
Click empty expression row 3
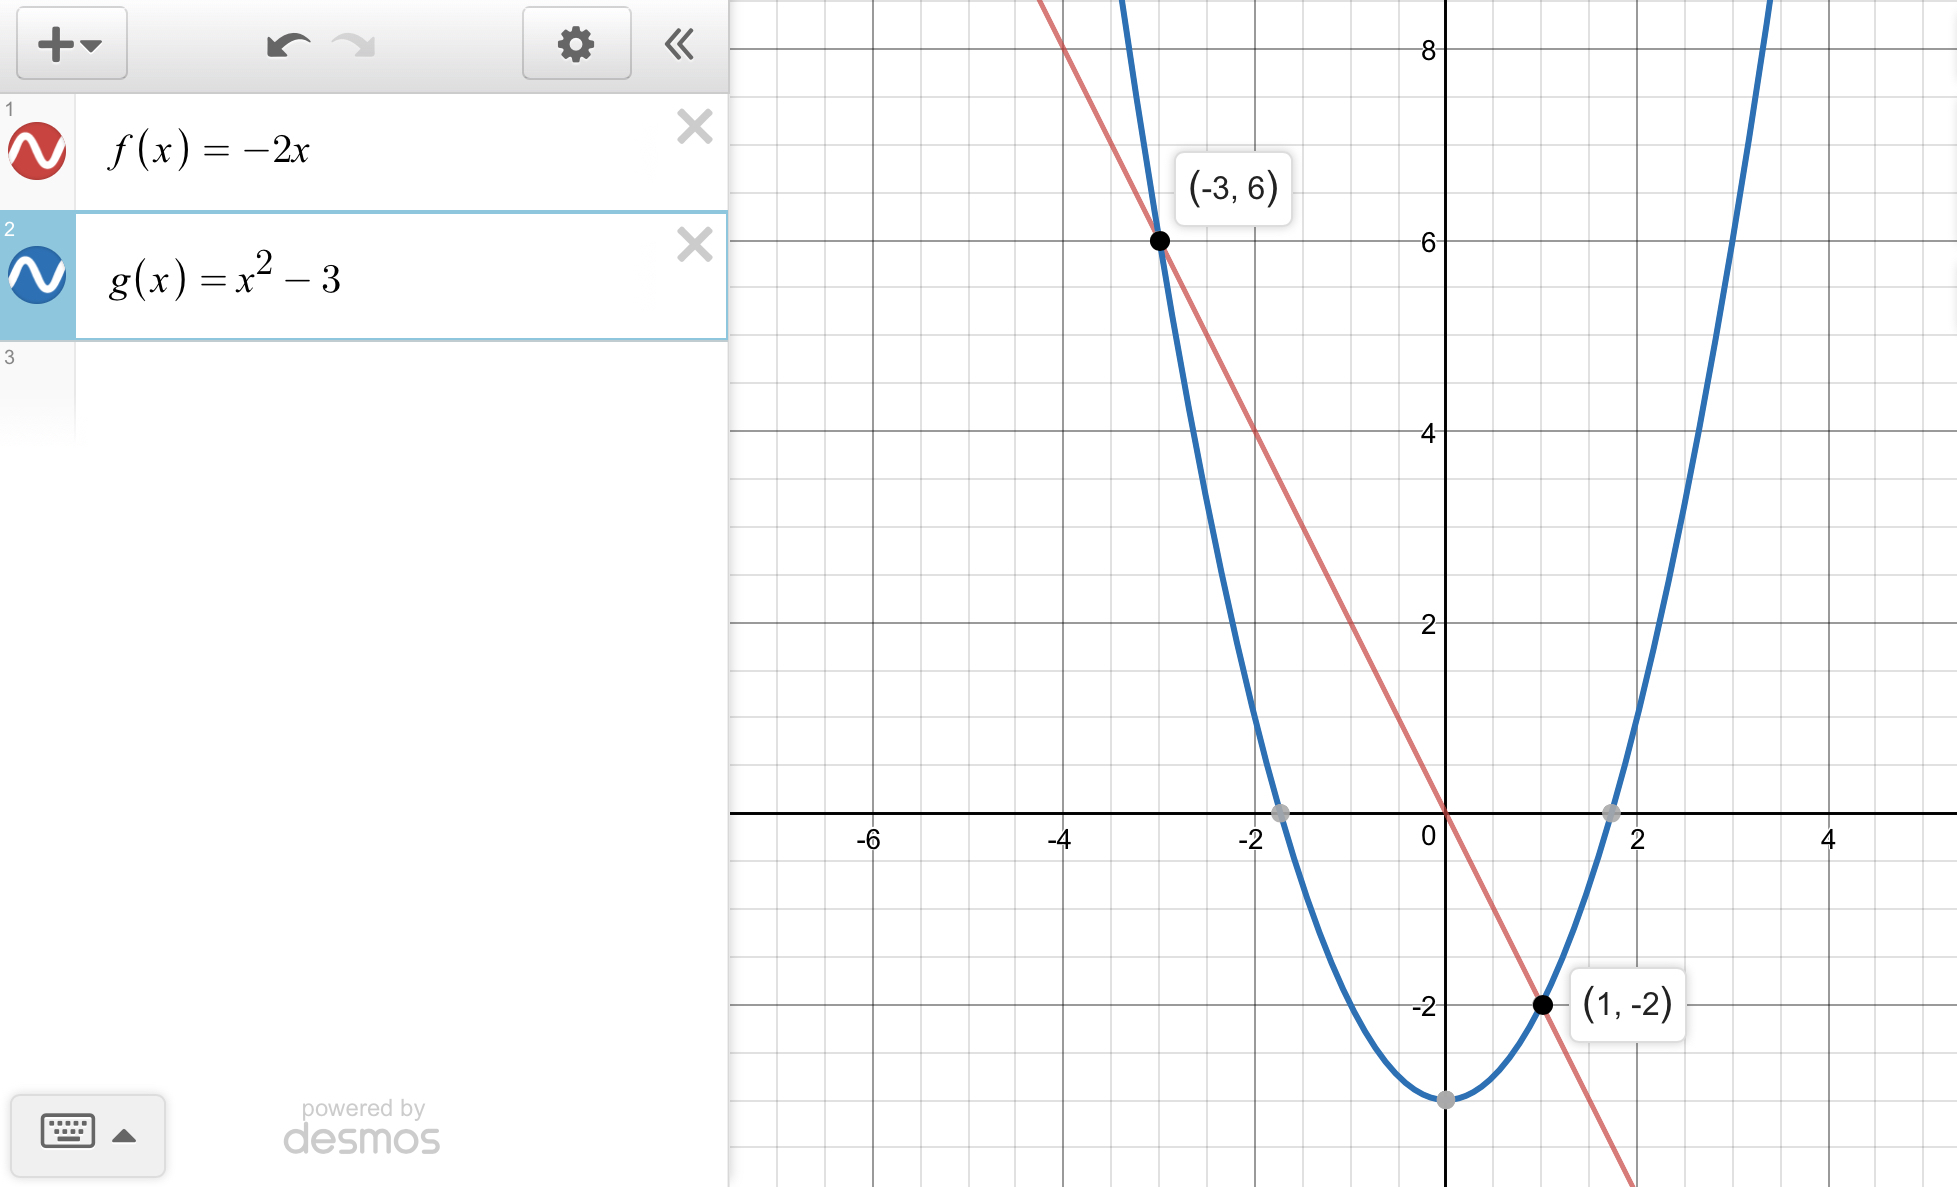tap(400, 390)
